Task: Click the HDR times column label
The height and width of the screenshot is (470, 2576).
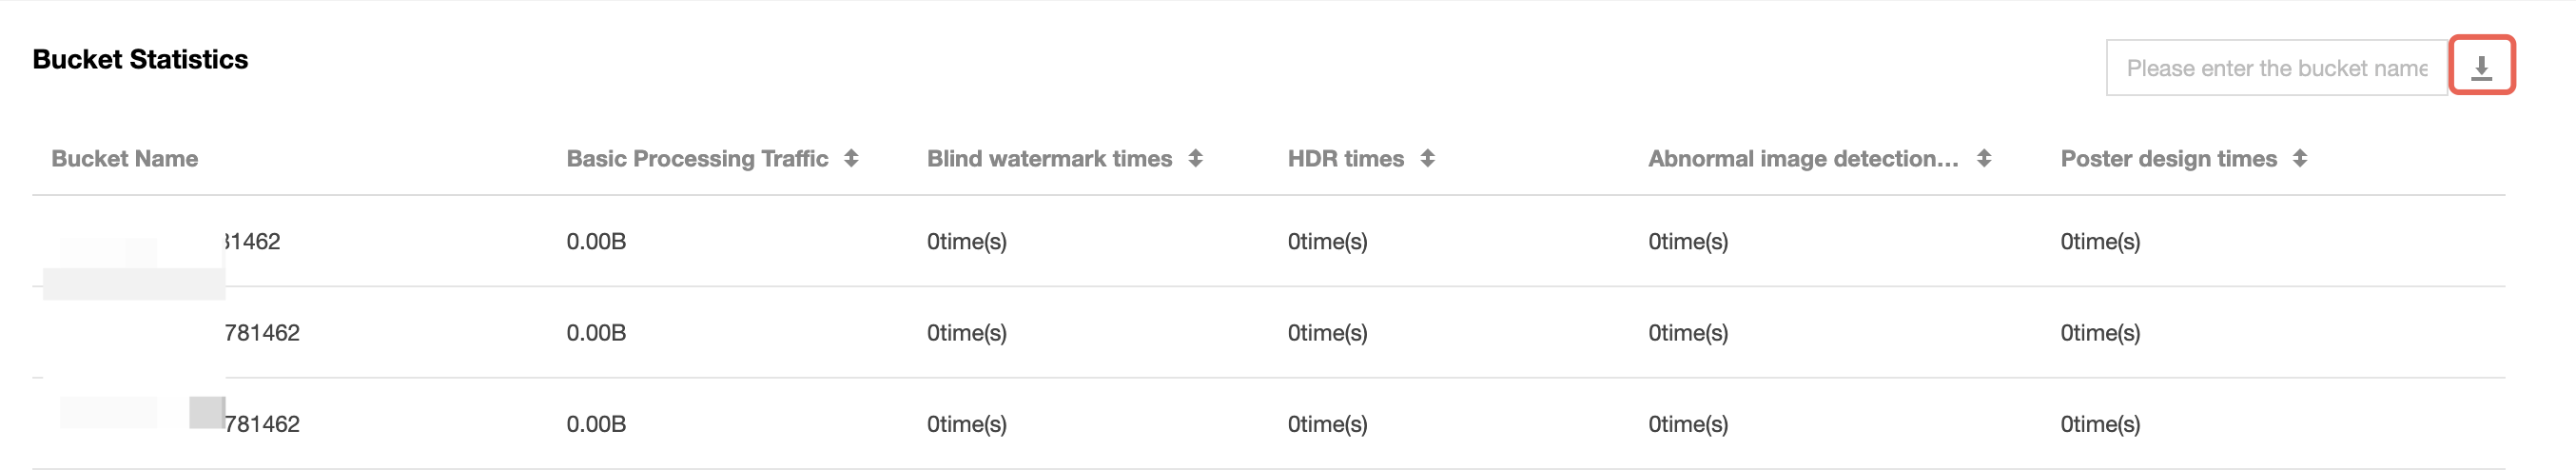Action: (1345, 158)
